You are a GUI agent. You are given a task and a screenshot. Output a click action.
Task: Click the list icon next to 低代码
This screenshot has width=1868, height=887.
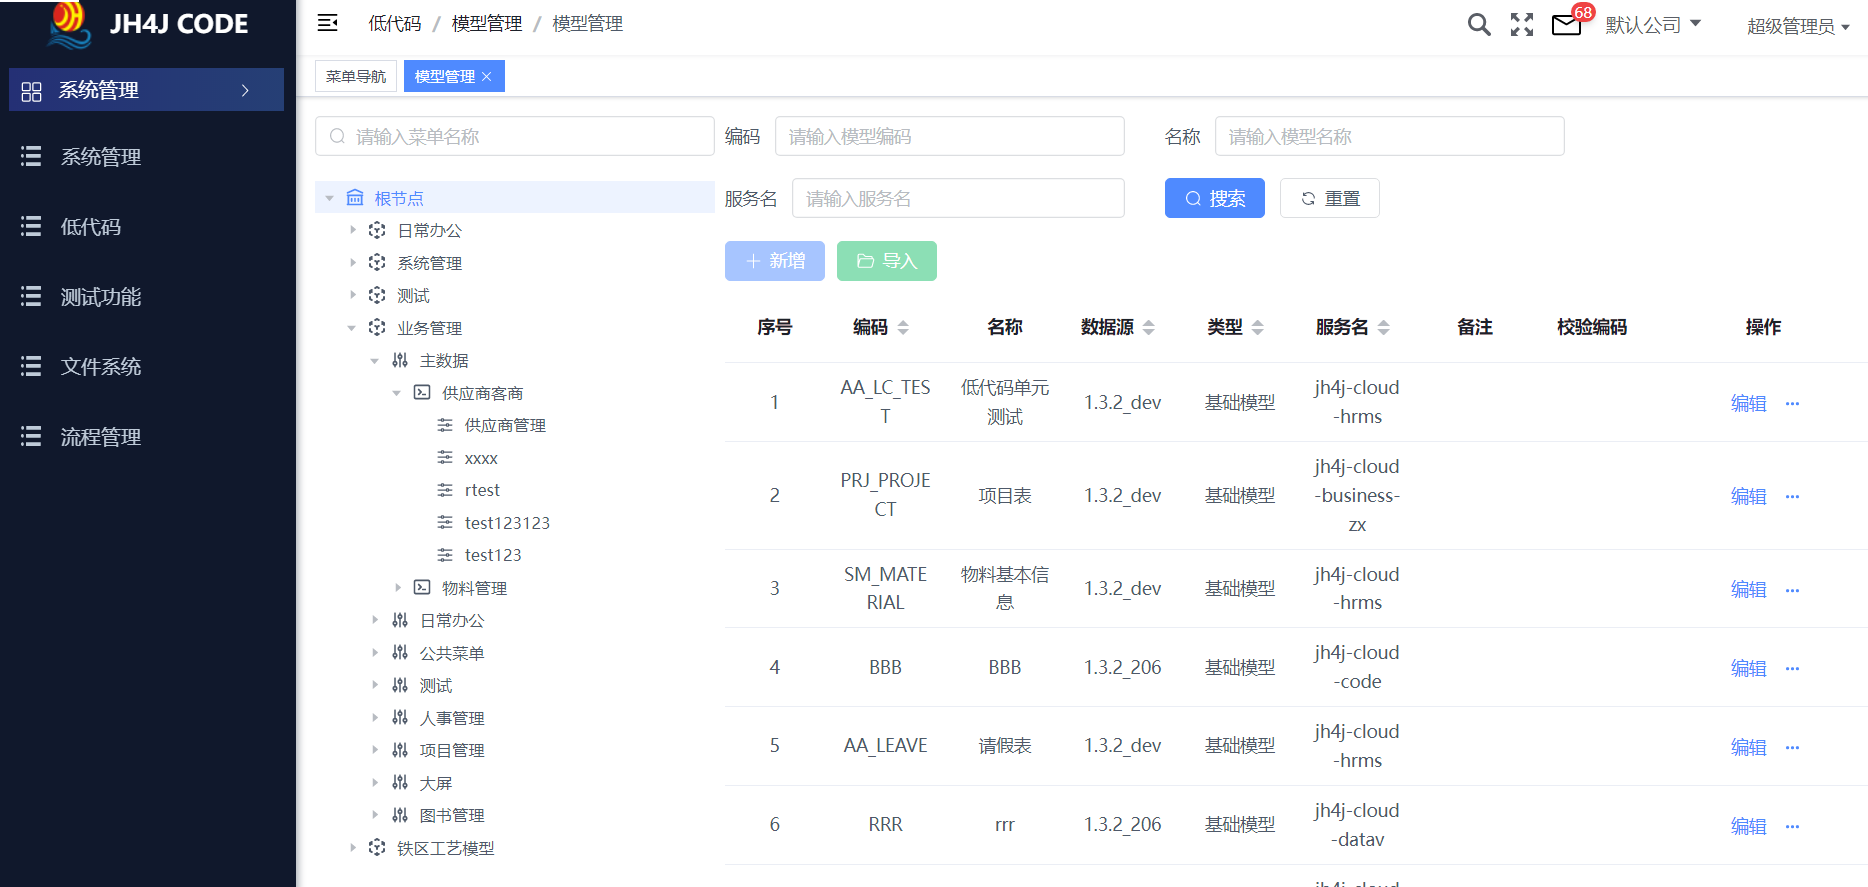point(31,227)
